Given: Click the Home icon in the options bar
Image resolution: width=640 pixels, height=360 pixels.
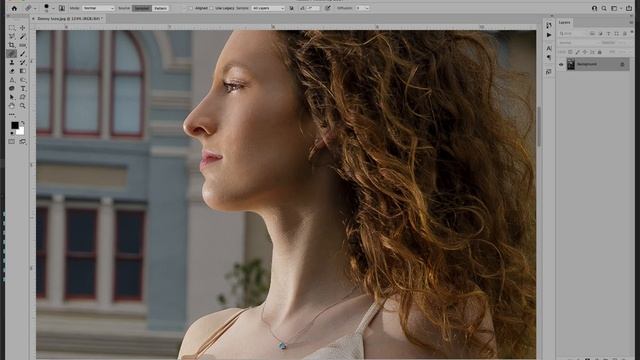Looking at the screenshot, I should [x=14, y=8].
